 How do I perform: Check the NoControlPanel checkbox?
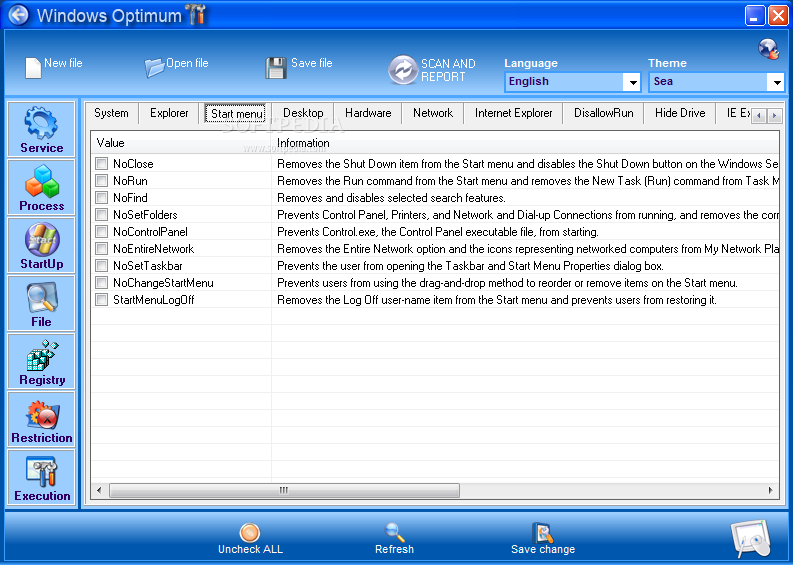coord(102,232)
